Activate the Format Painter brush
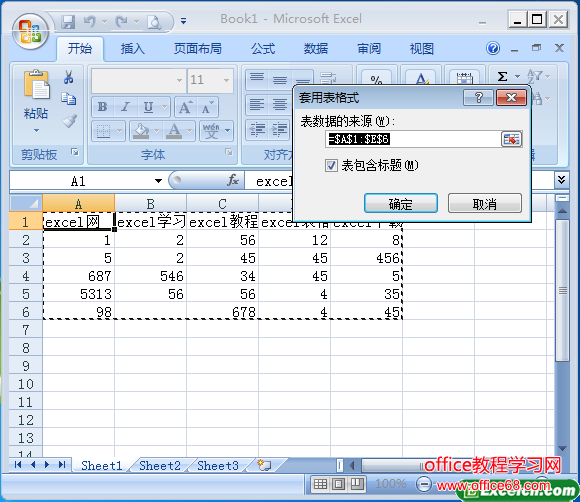 click(x=69, y=121)
